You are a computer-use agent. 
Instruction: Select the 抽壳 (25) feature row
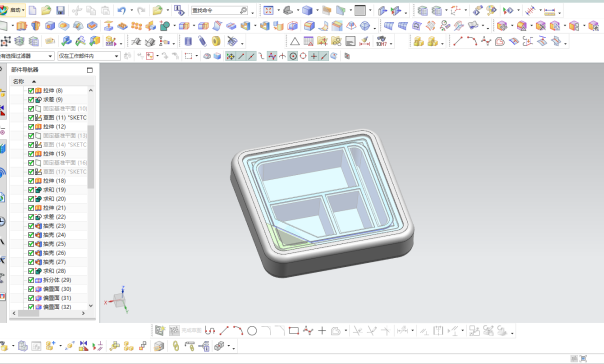coord(54,244)
